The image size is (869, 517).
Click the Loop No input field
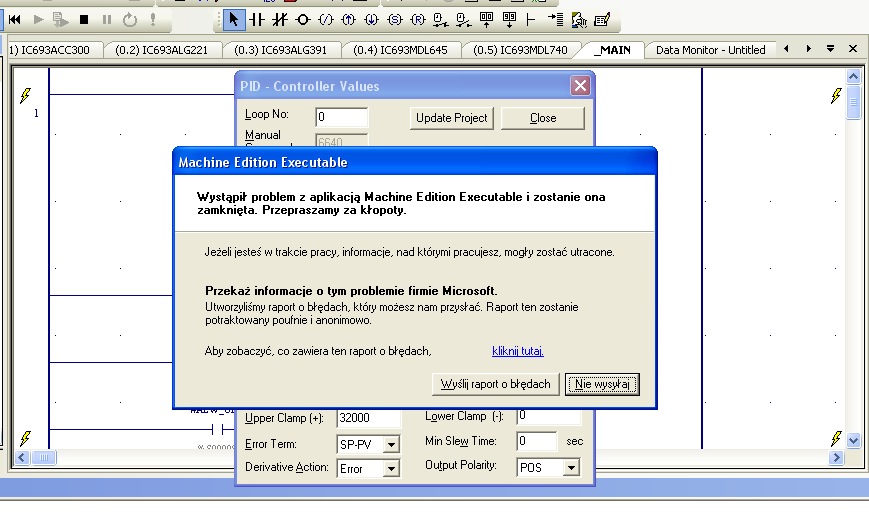coord(341,117)
